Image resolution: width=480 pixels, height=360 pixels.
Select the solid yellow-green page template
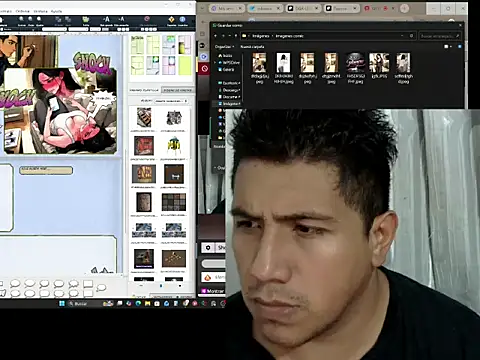pos(185,65)
